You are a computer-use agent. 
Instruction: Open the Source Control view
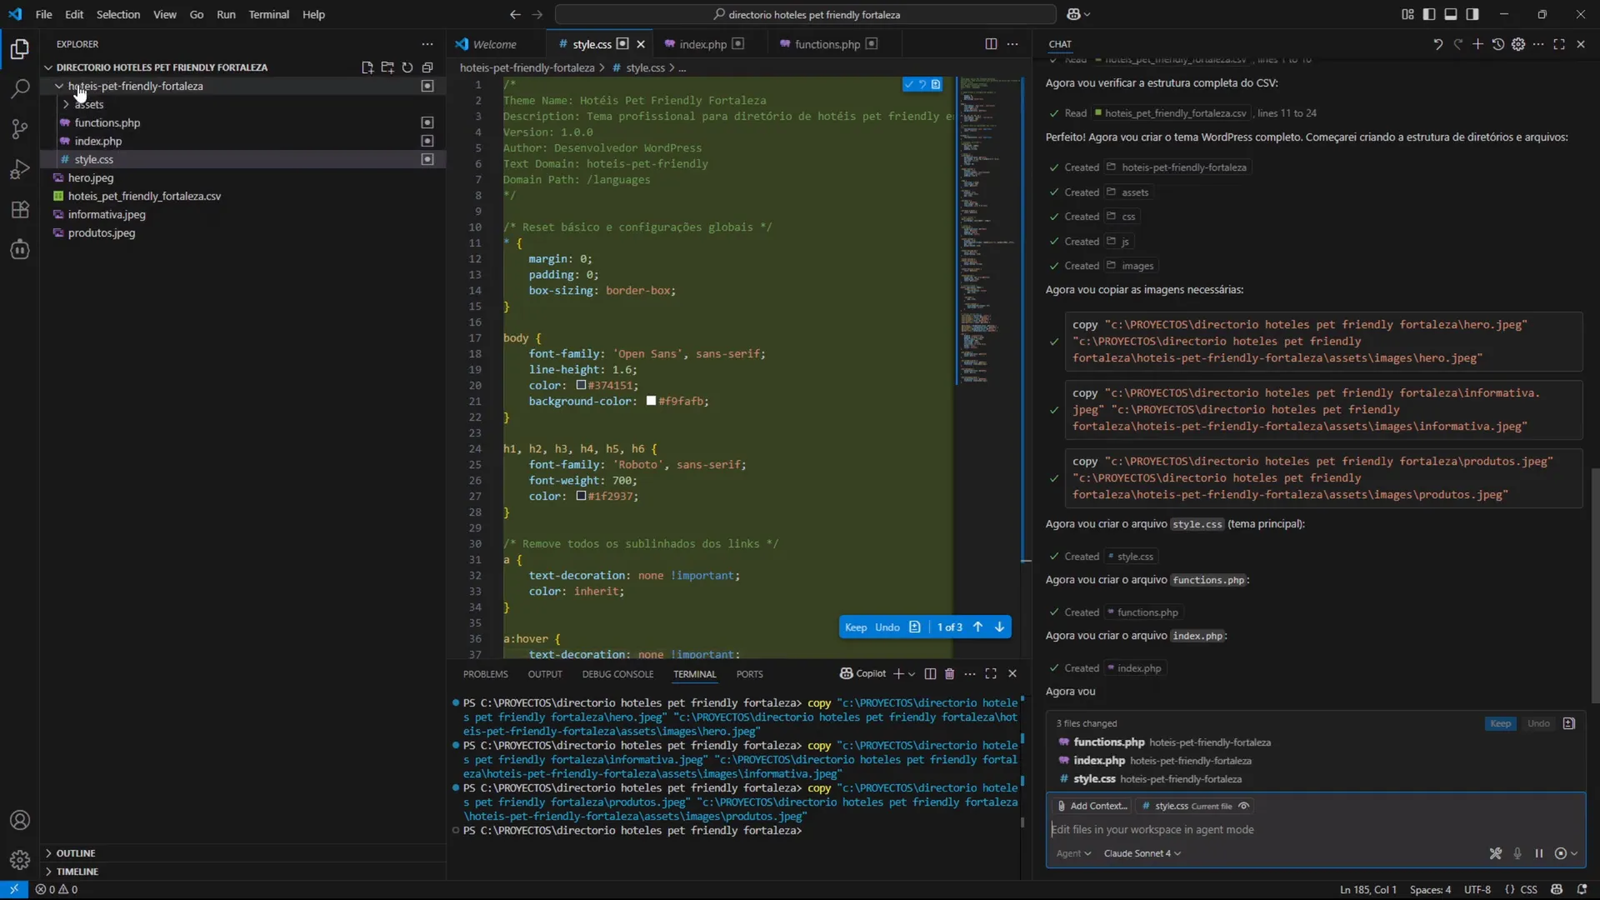coord(20,129)
